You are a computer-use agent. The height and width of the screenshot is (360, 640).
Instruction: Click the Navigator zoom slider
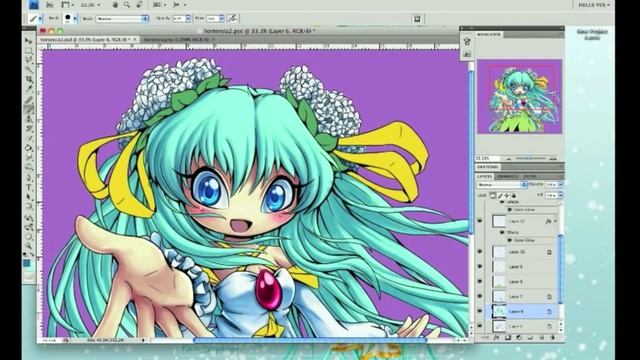[530, 158]
